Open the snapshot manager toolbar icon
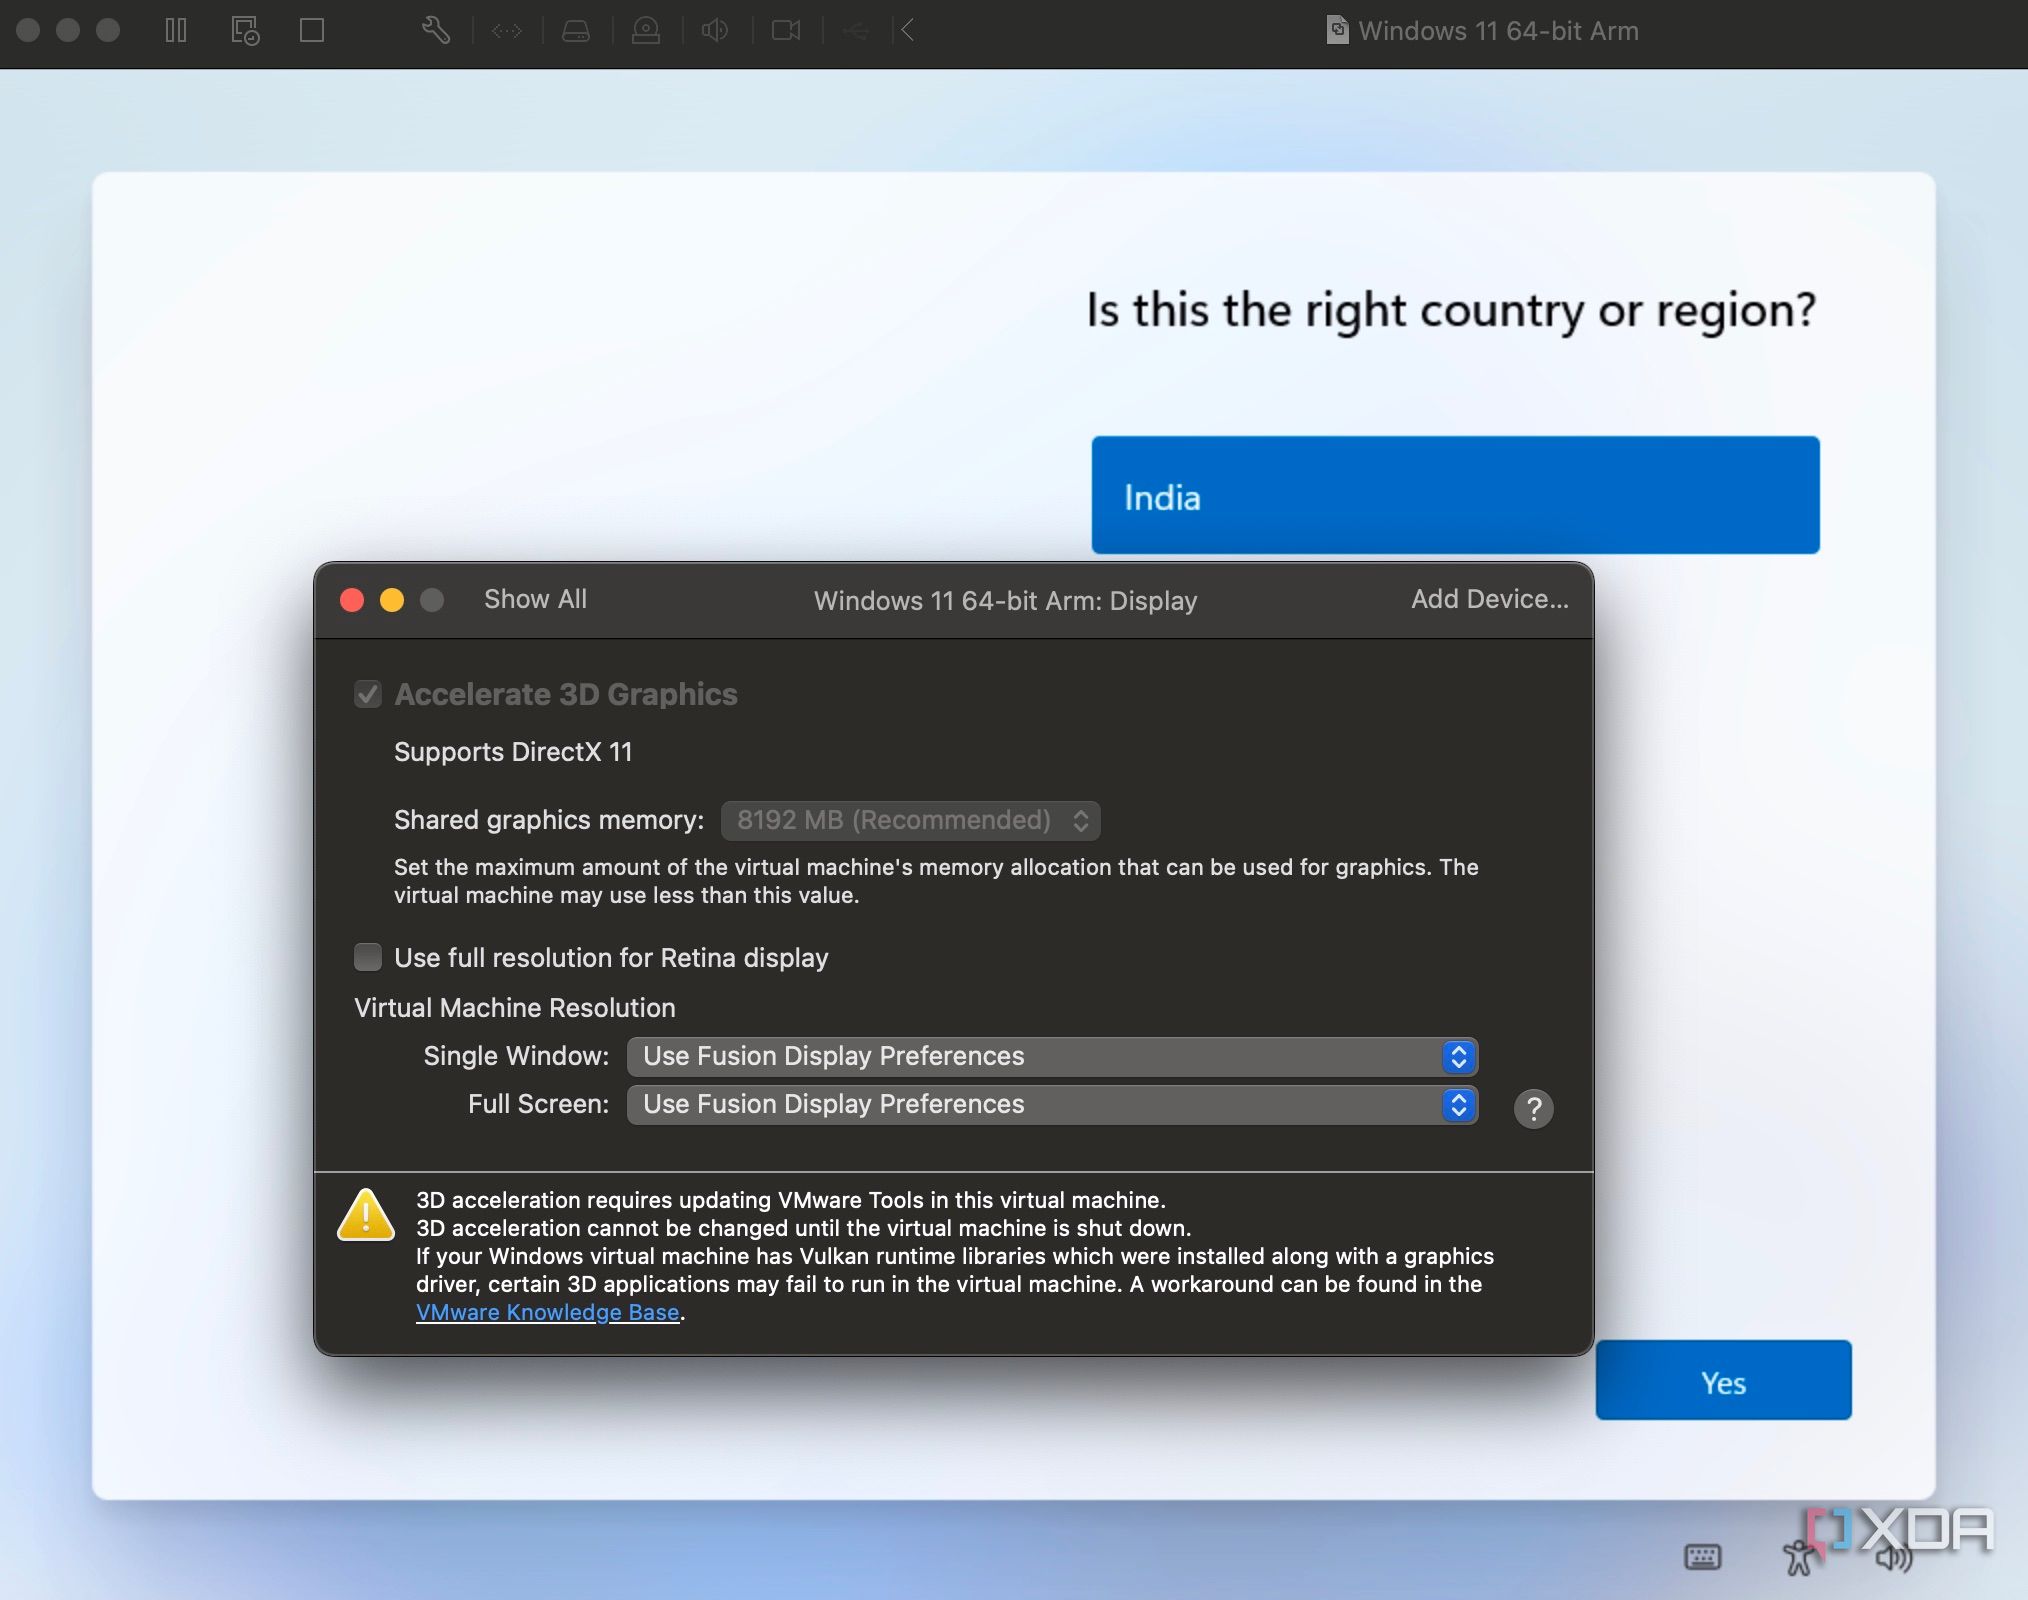The image size is (2028, 1600). point(245,30)
